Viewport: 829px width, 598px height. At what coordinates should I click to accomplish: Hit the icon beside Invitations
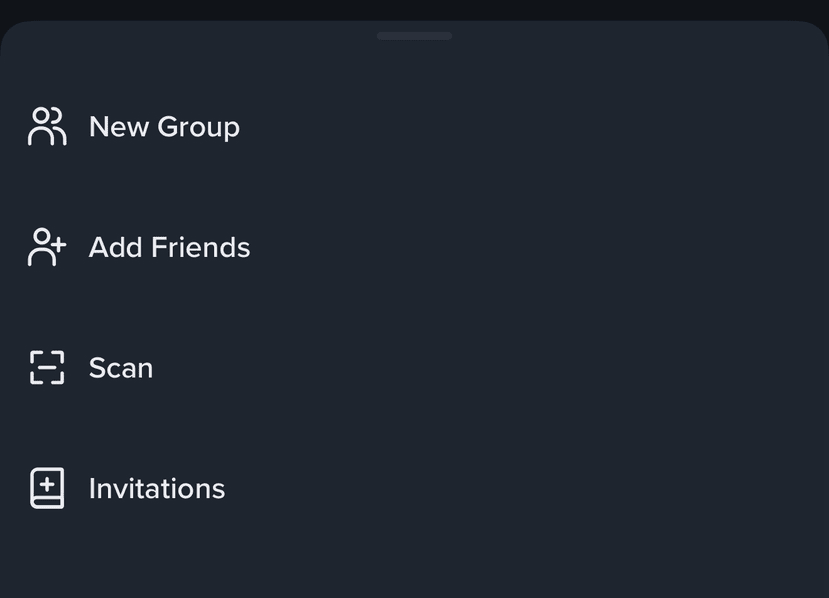[47, 488]
